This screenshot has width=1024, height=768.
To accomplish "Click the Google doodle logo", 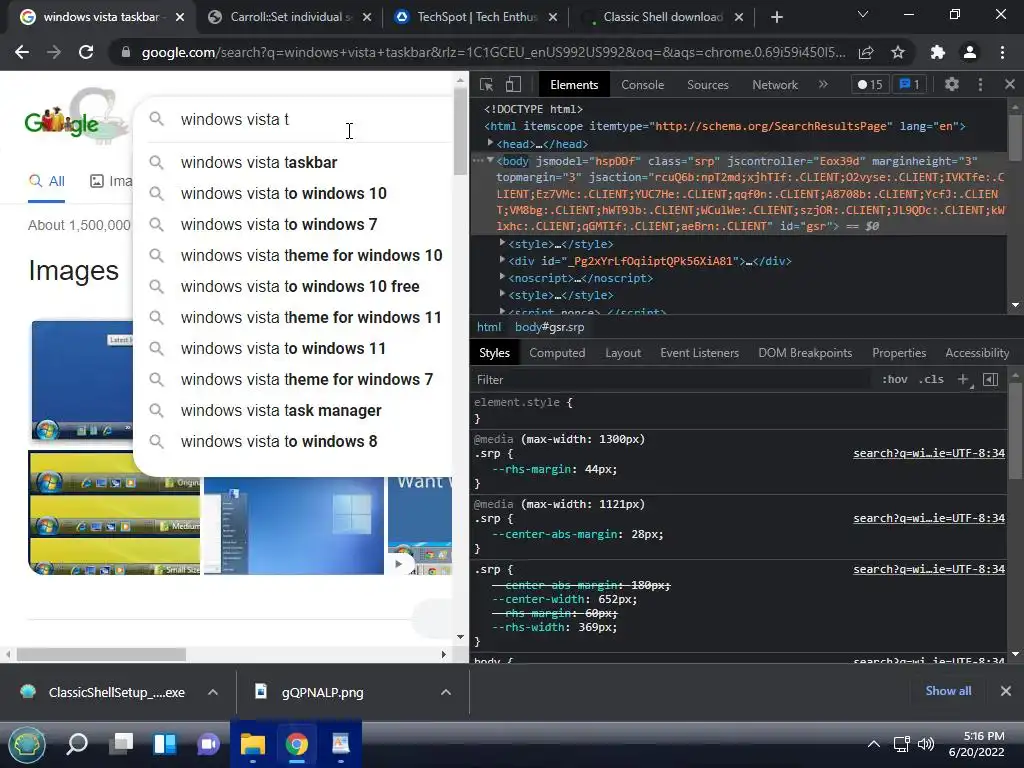I will (x=74, y=118).
